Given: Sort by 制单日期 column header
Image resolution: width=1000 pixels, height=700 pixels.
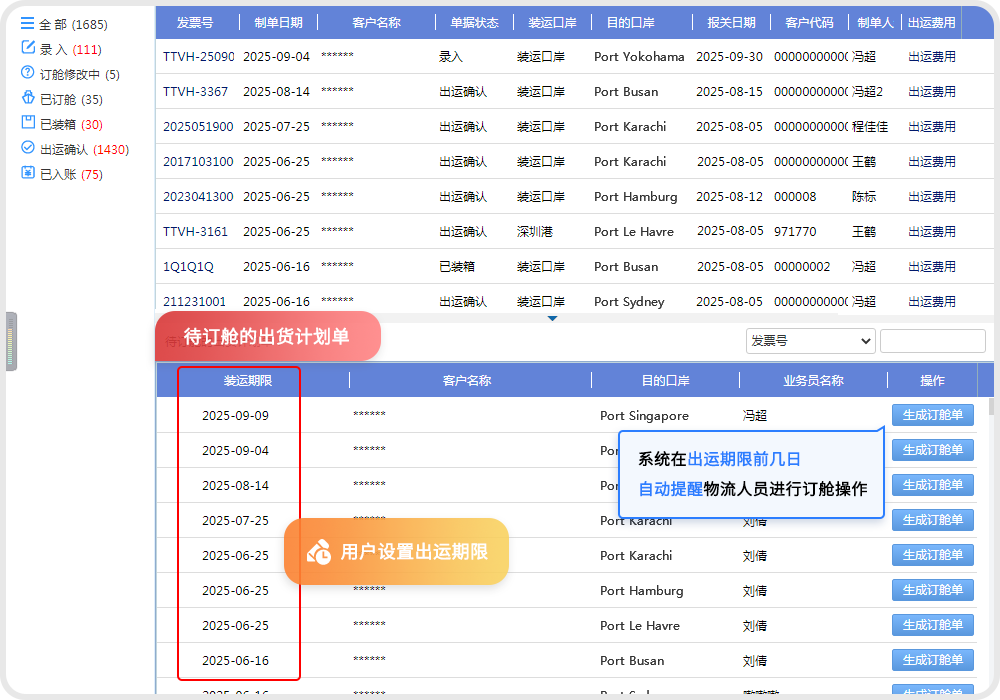Looking at the screenshot, I should click(278, 23).
